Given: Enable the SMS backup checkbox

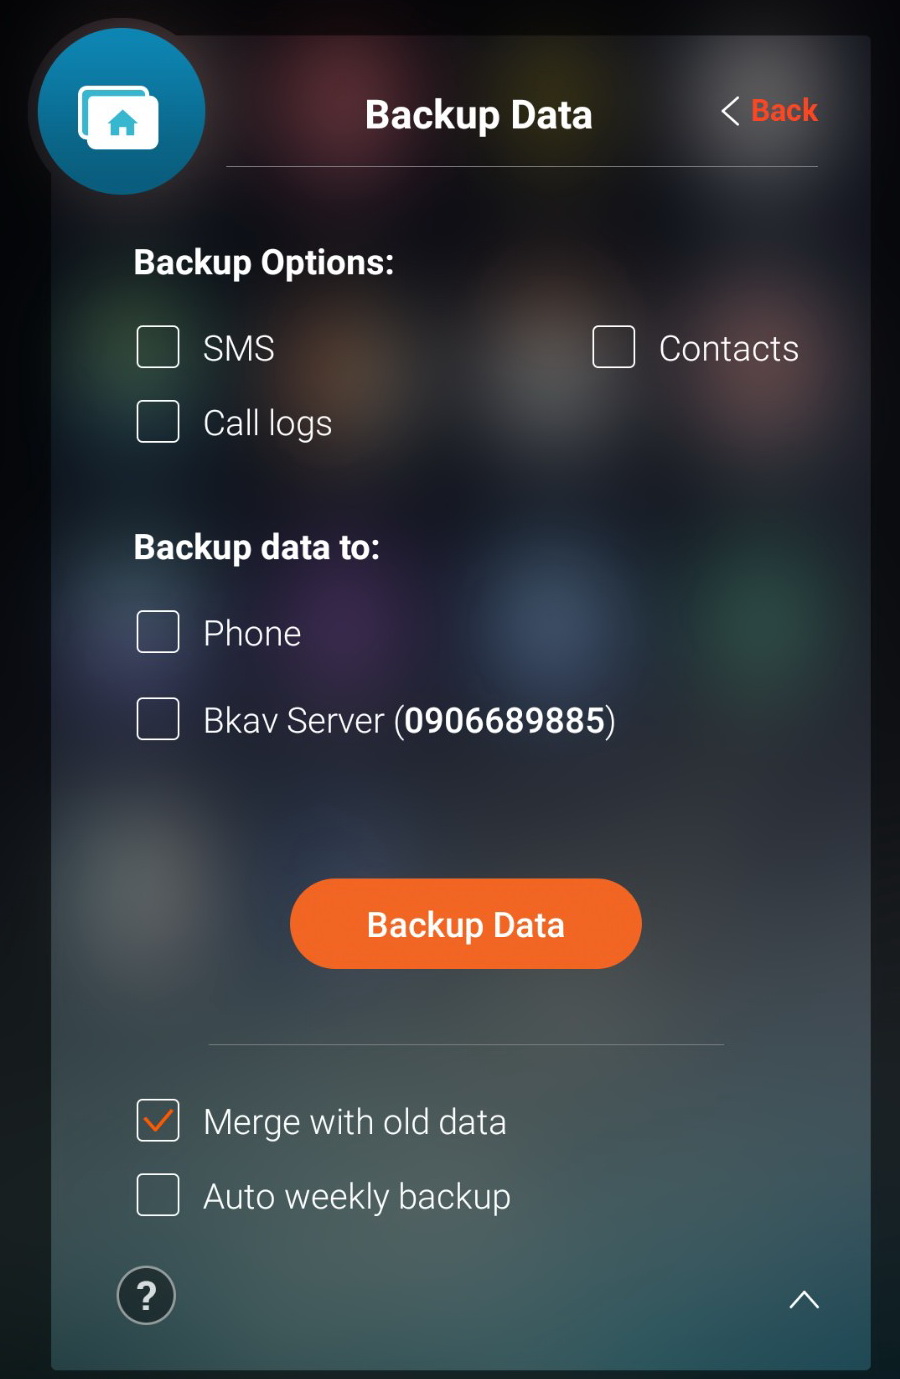Looking at the screenshot, I should coord(158,347).
